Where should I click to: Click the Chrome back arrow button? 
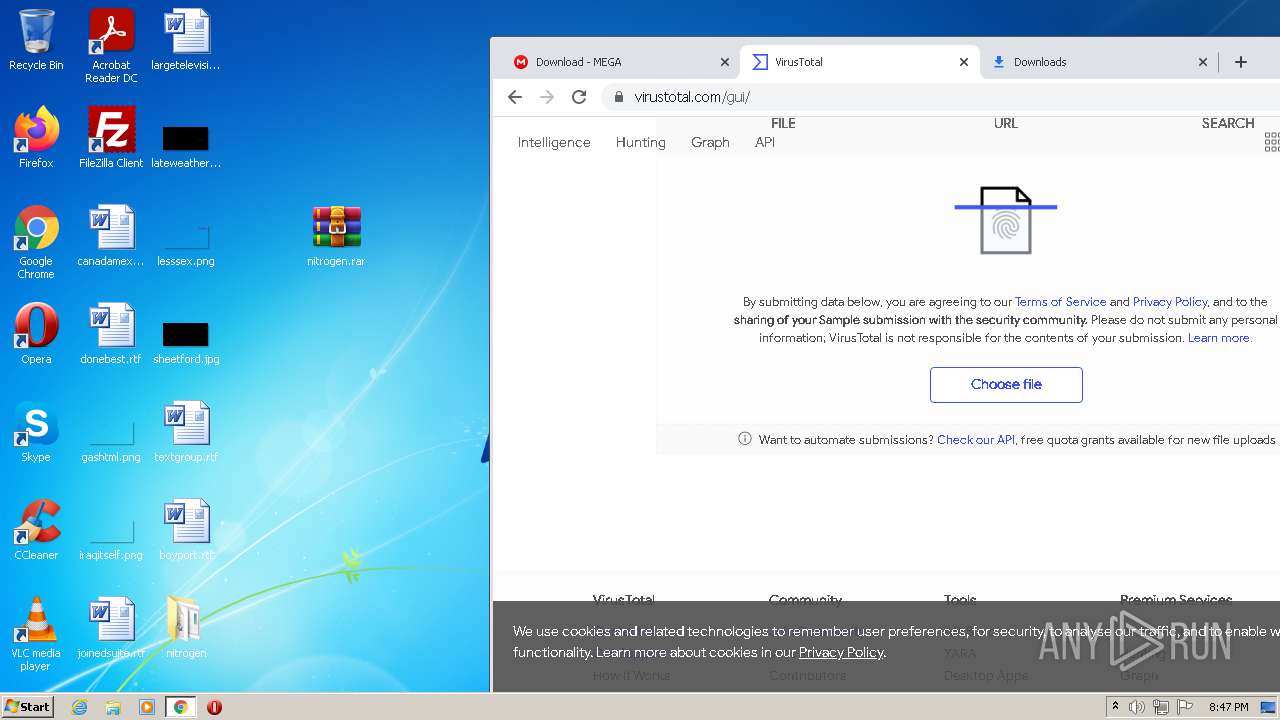[x=515, y=97]
